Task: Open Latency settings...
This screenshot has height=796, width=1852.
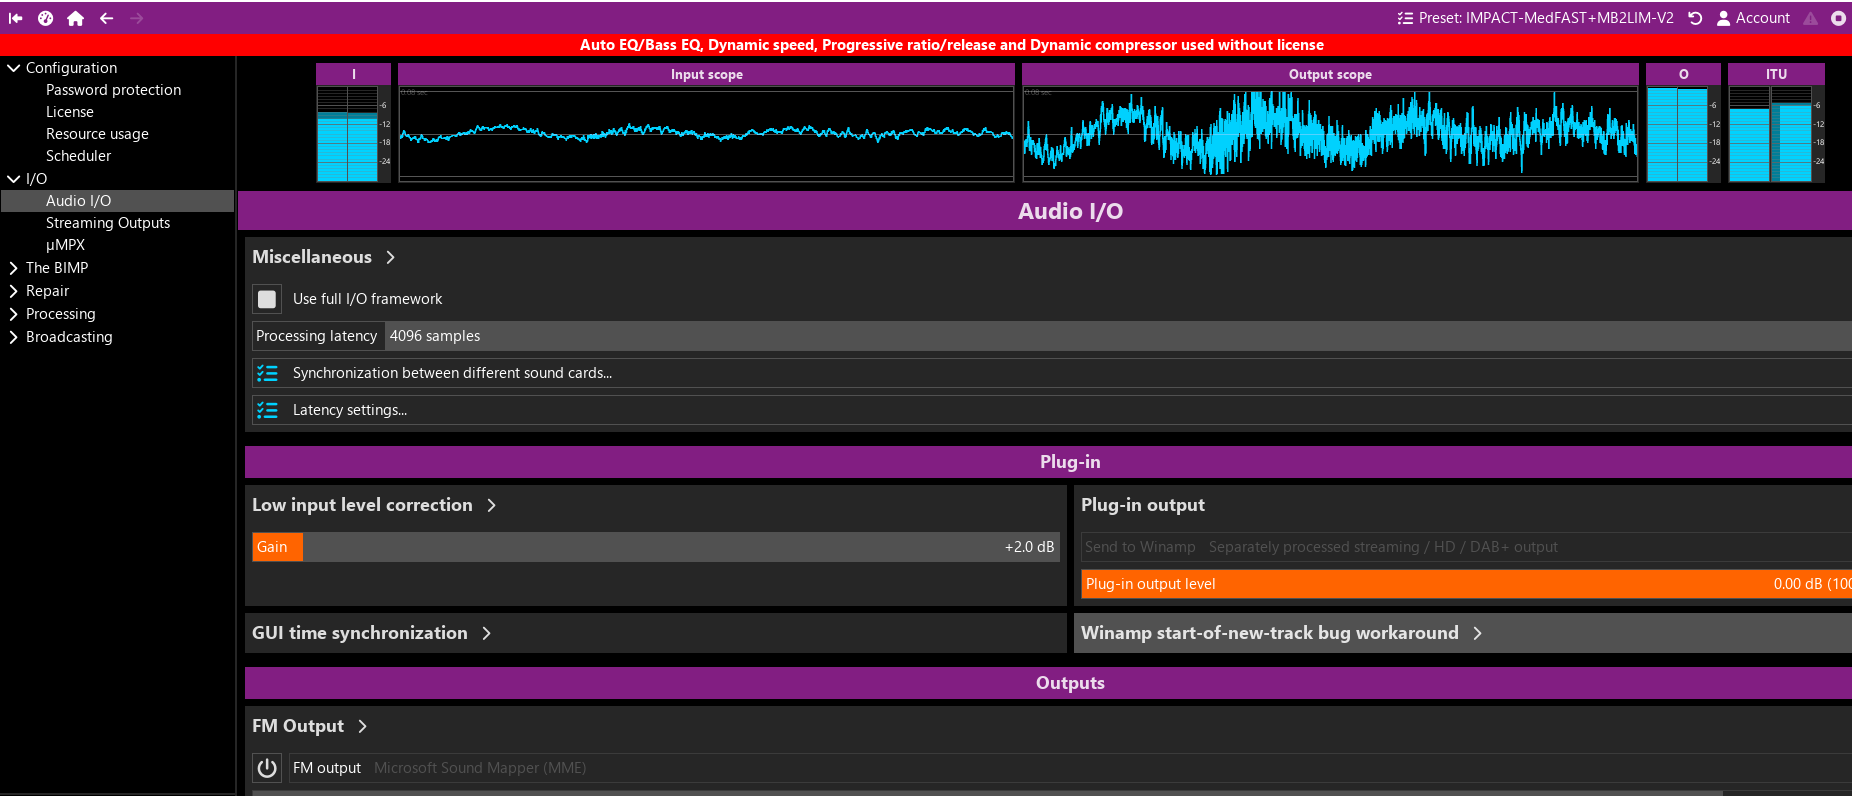Action: point(349,410)
